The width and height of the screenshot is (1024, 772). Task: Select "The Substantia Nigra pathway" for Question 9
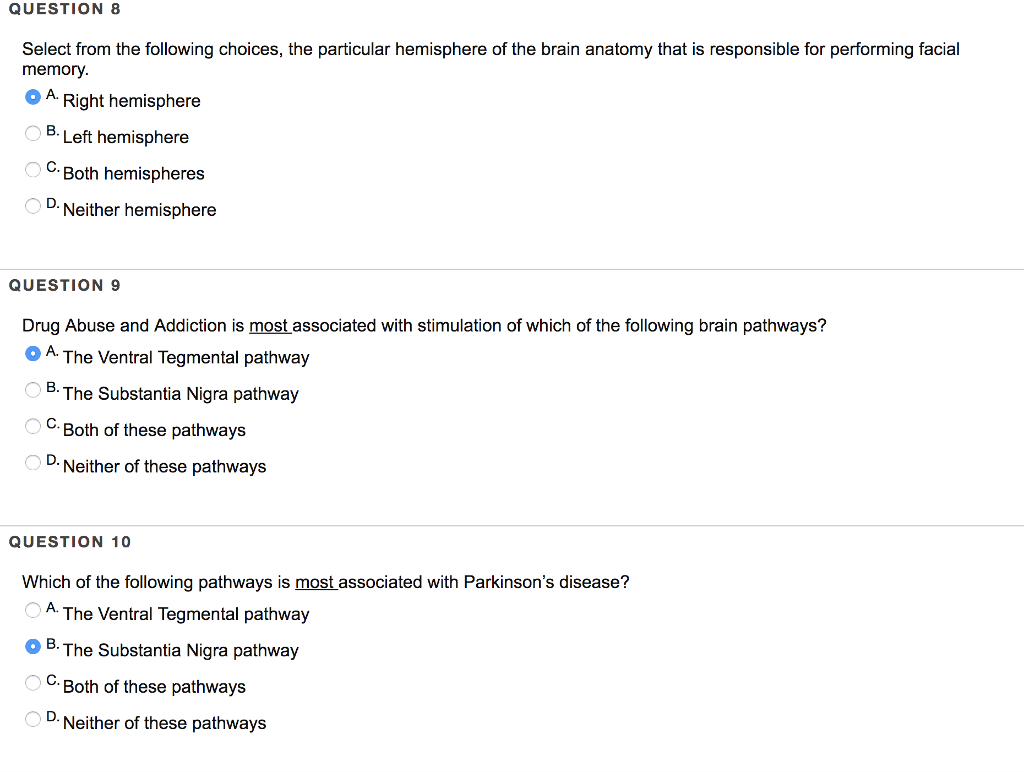point(32,389)
